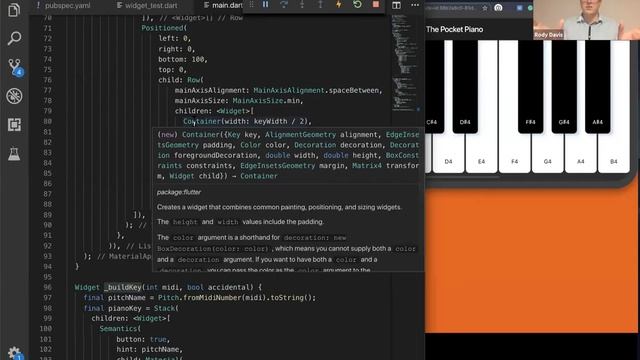The image size is (640, 360).
Task: Play the F#4 black key
Action: 531,87
